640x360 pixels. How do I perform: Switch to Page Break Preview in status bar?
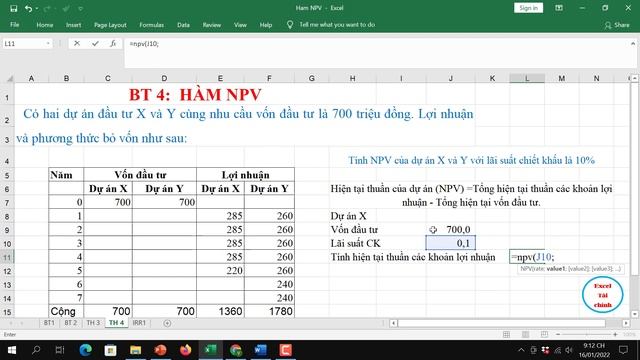[544, 335]
